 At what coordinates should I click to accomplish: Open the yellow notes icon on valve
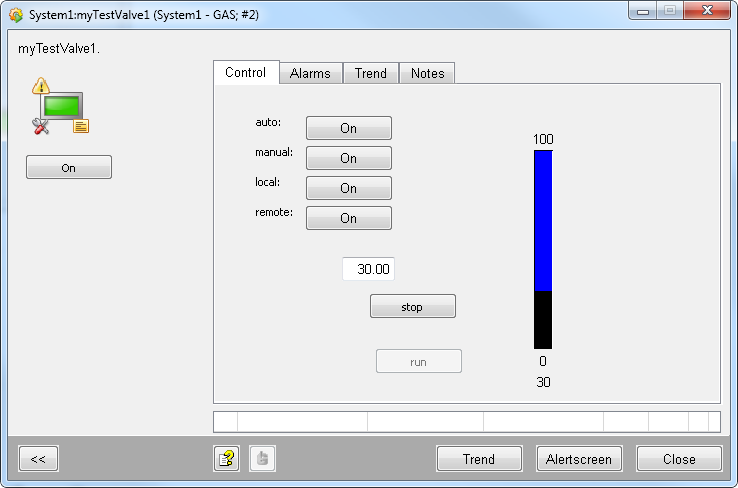pyautogui.click(x=81, y=126)
